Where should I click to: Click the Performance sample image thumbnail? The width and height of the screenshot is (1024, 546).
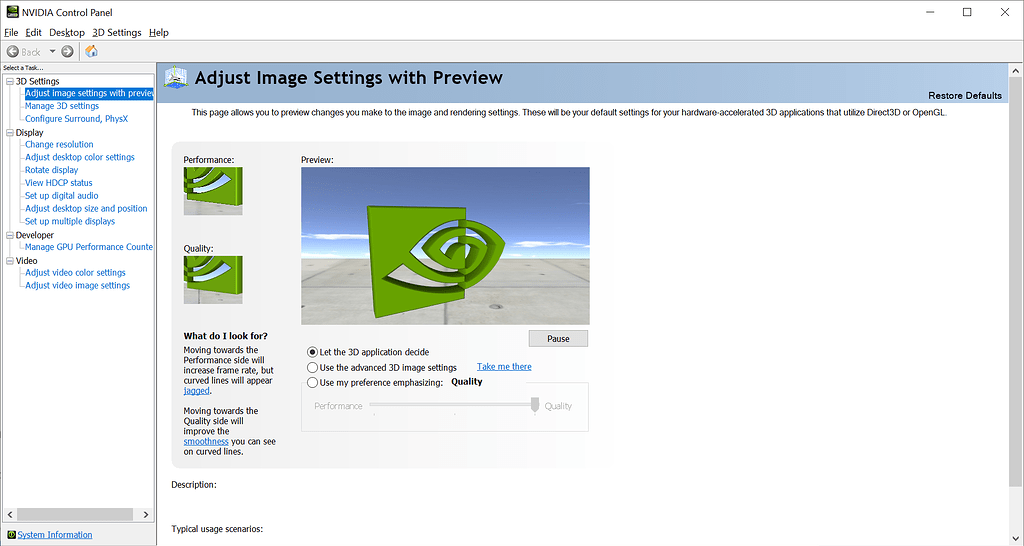[x=213, y=190]
